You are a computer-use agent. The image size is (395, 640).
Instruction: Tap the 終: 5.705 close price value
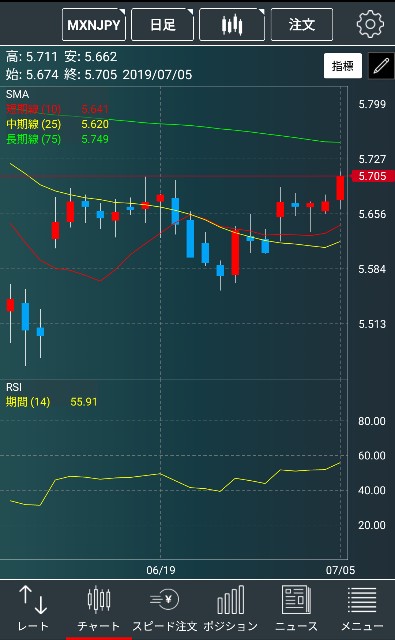(x=91, y=75)
